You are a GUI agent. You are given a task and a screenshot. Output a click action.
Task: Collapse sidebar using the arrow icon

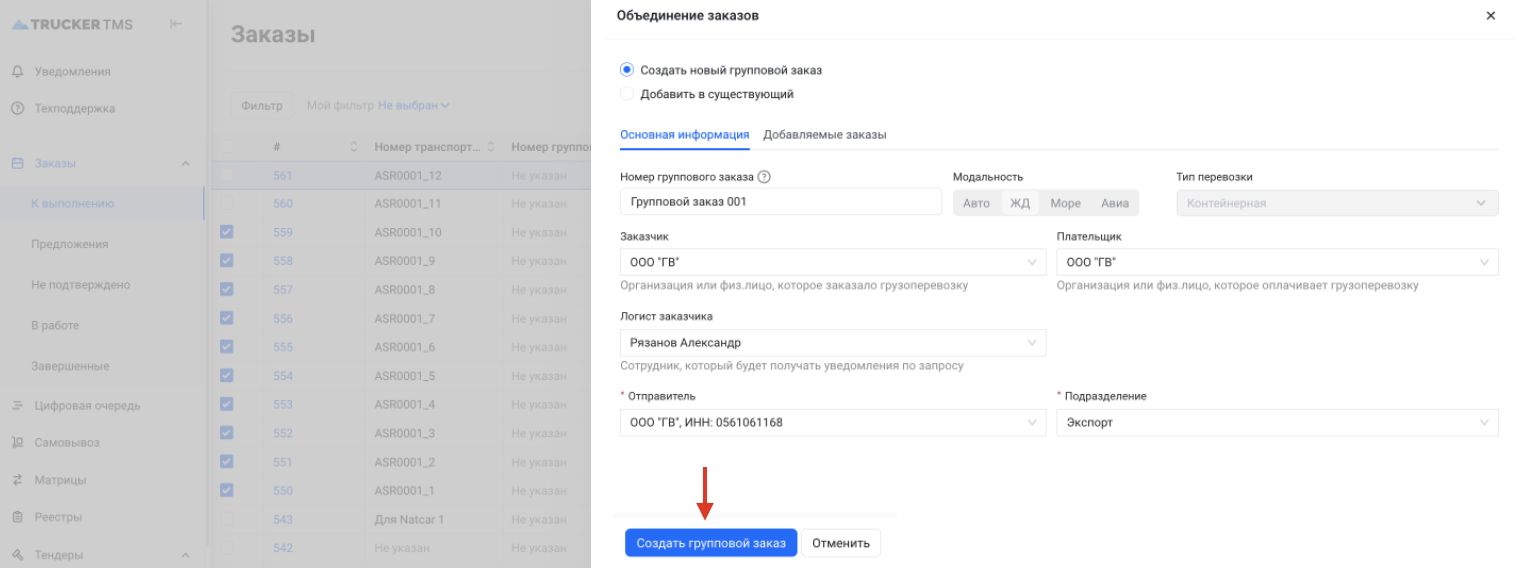pos(176,24)
